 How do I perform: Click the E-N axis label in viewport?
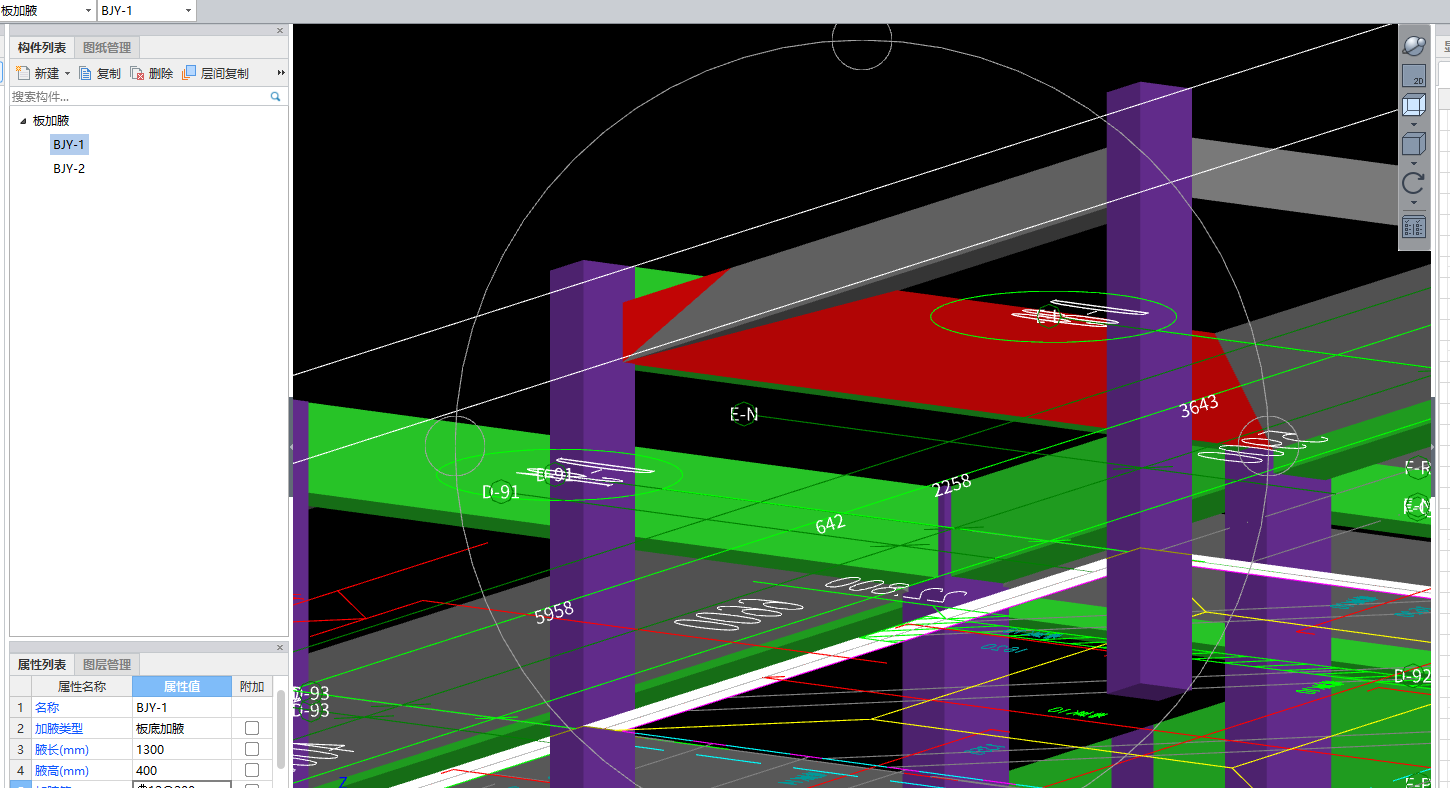coord(744,414)
